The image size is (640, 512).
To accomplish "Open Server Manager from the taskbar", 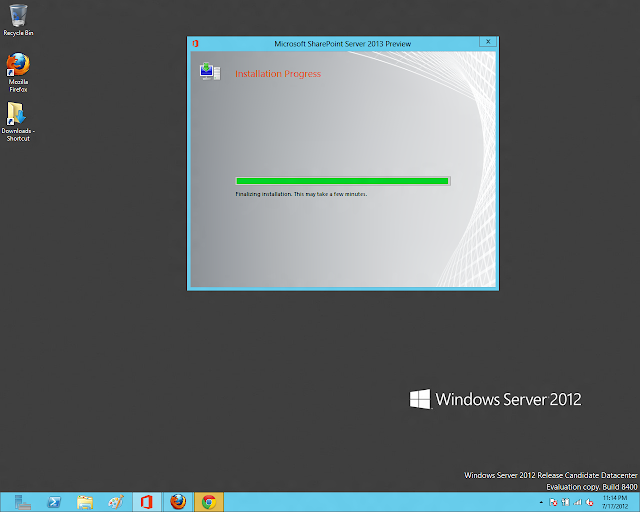I will coord(22,502).
